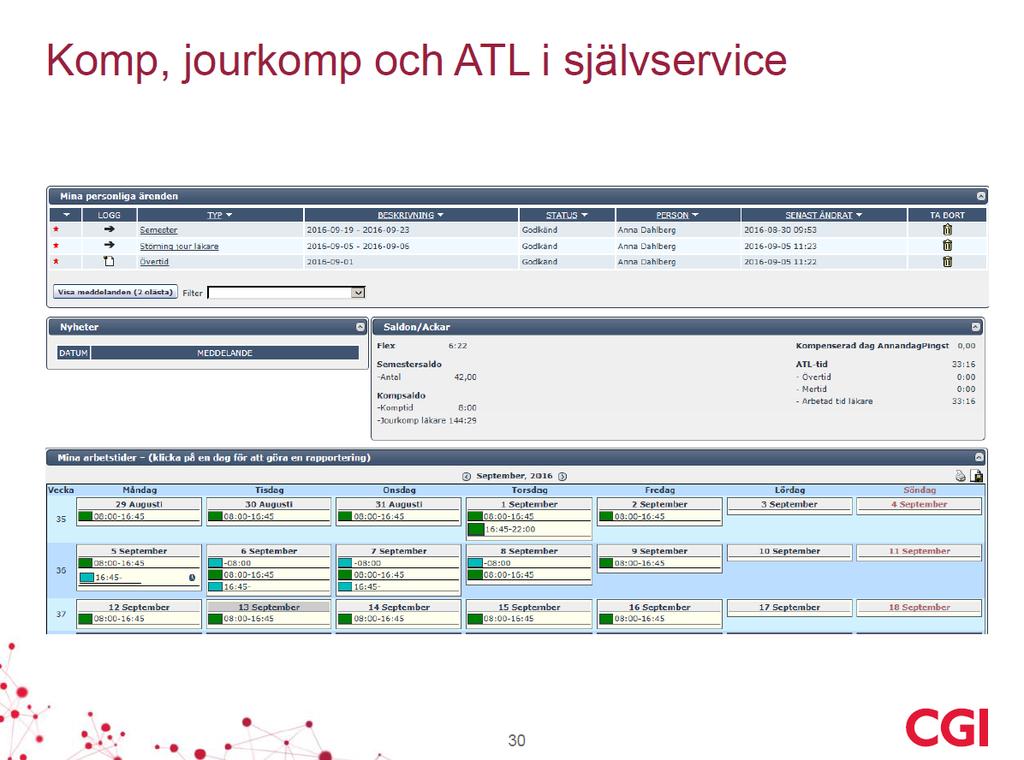Collapse the Mina personliga ärenden panel

980,196
